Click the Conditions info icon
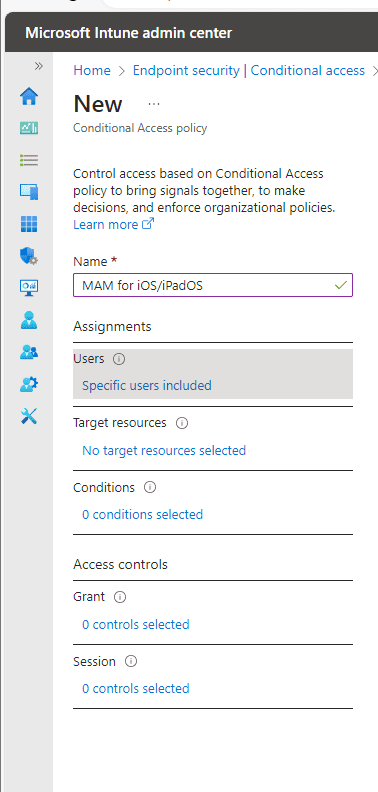The height and width of the screenshot is (792, 378). pyautogui.click(x=150, y=487)
